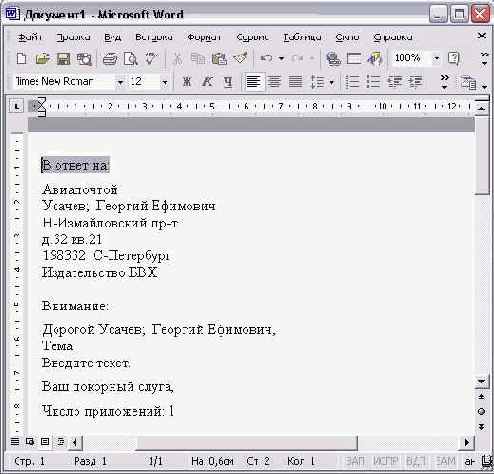Open the Окно menu
494x474 pixels.
(347, 37)
